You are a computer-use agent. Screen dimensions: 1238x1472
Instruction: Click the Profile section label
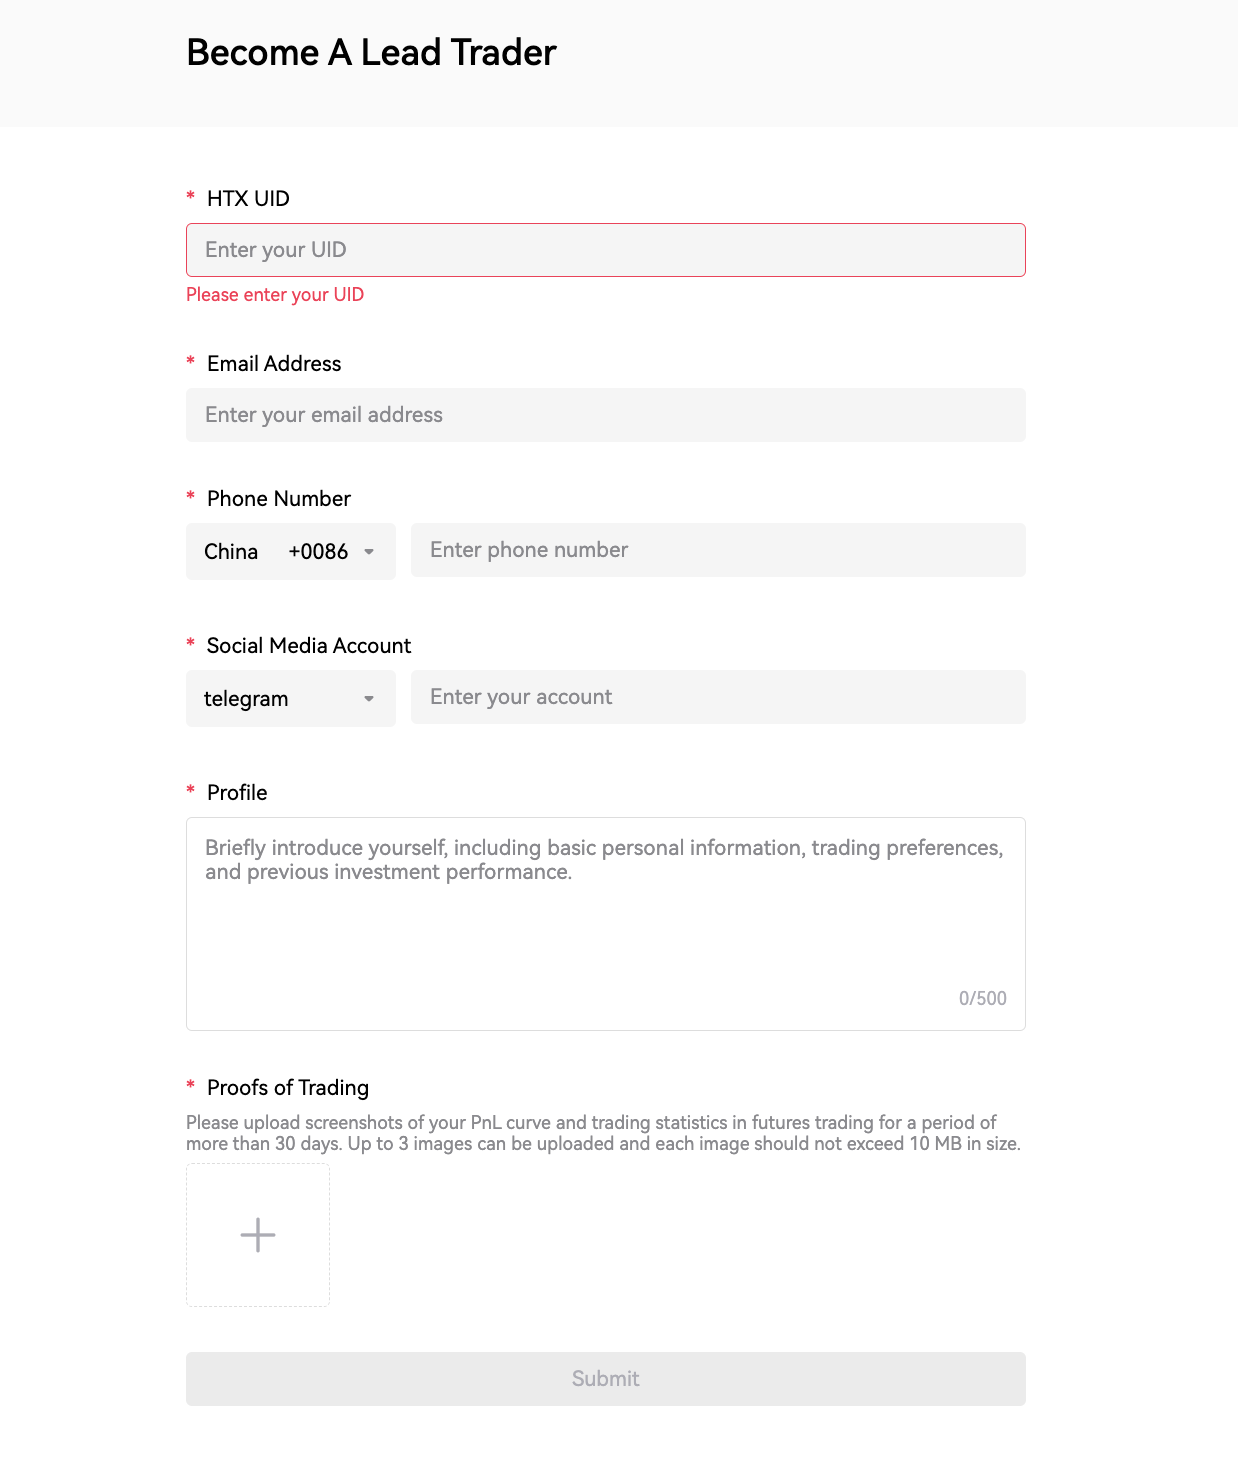(x=237, y=793)
